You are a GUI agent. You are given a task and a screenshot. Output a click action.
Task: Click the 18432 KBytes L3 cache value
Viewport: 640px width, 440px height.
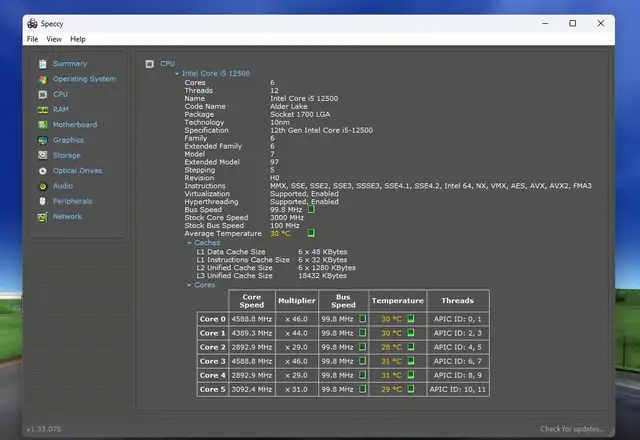coord(322,276)
